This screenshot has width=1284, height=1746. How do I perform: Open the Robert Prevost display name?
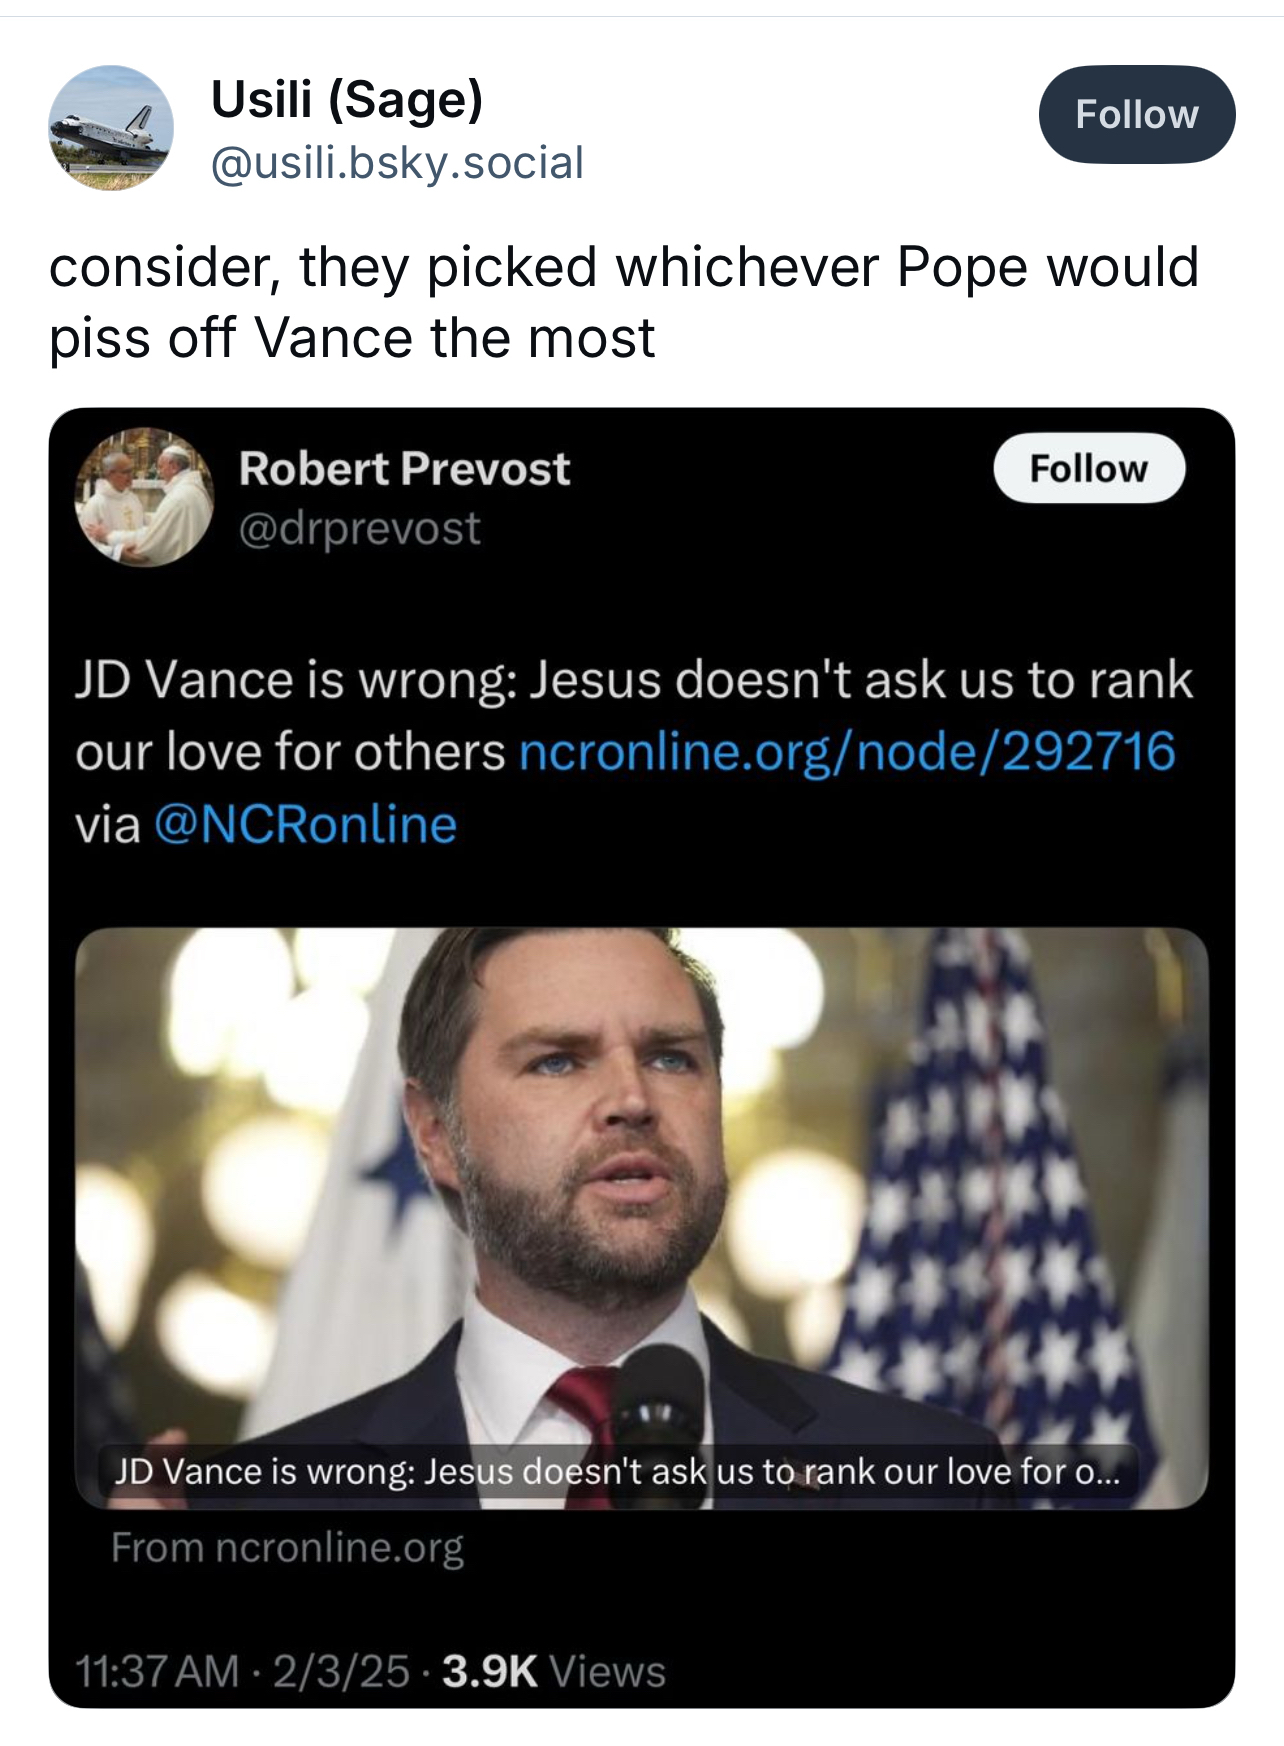tap(404, 468)
